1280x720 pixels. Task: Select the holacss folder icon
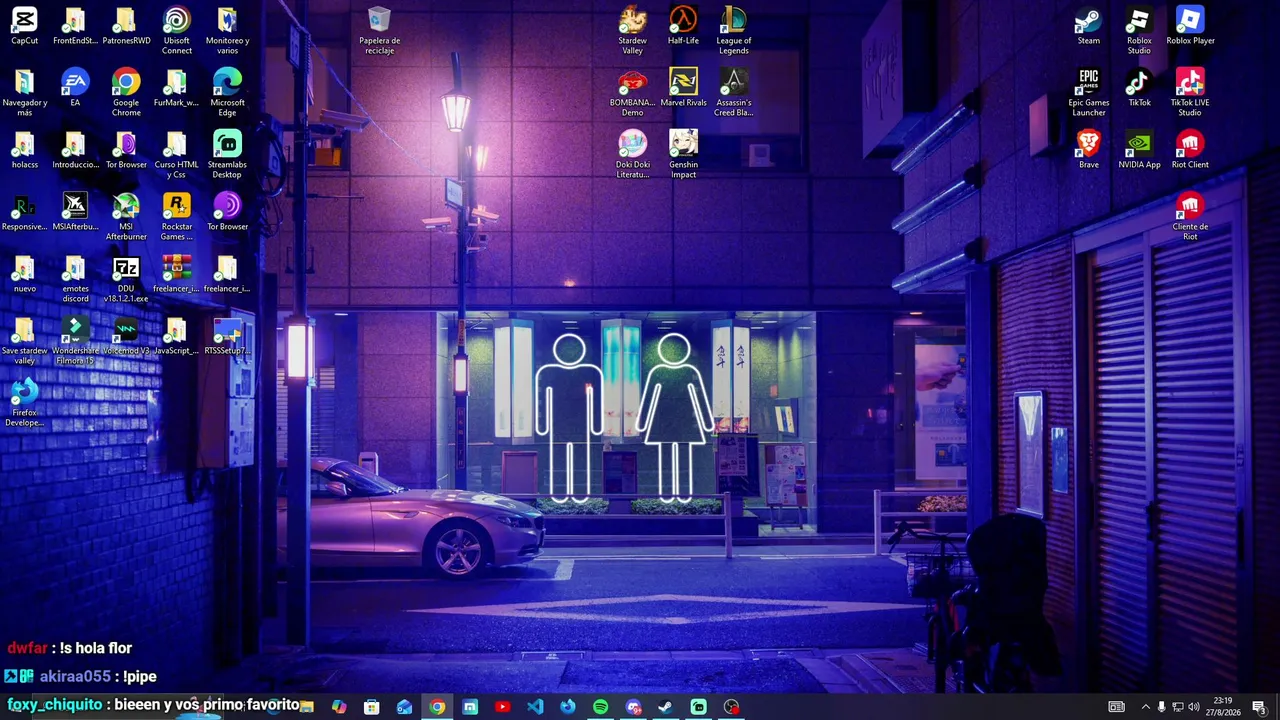pyautogui.click(x=24, y=150)
